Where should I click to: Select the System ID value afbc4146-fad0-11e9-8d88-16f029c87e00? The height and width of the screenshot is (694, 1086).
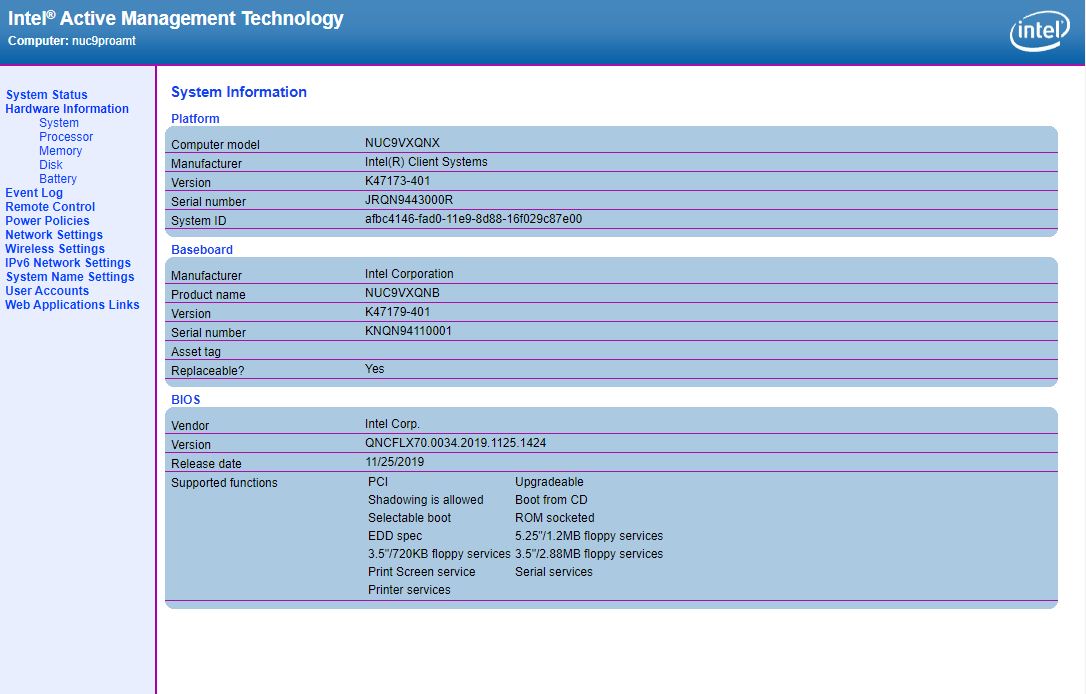pyautogui.click(x=473, y=219)
